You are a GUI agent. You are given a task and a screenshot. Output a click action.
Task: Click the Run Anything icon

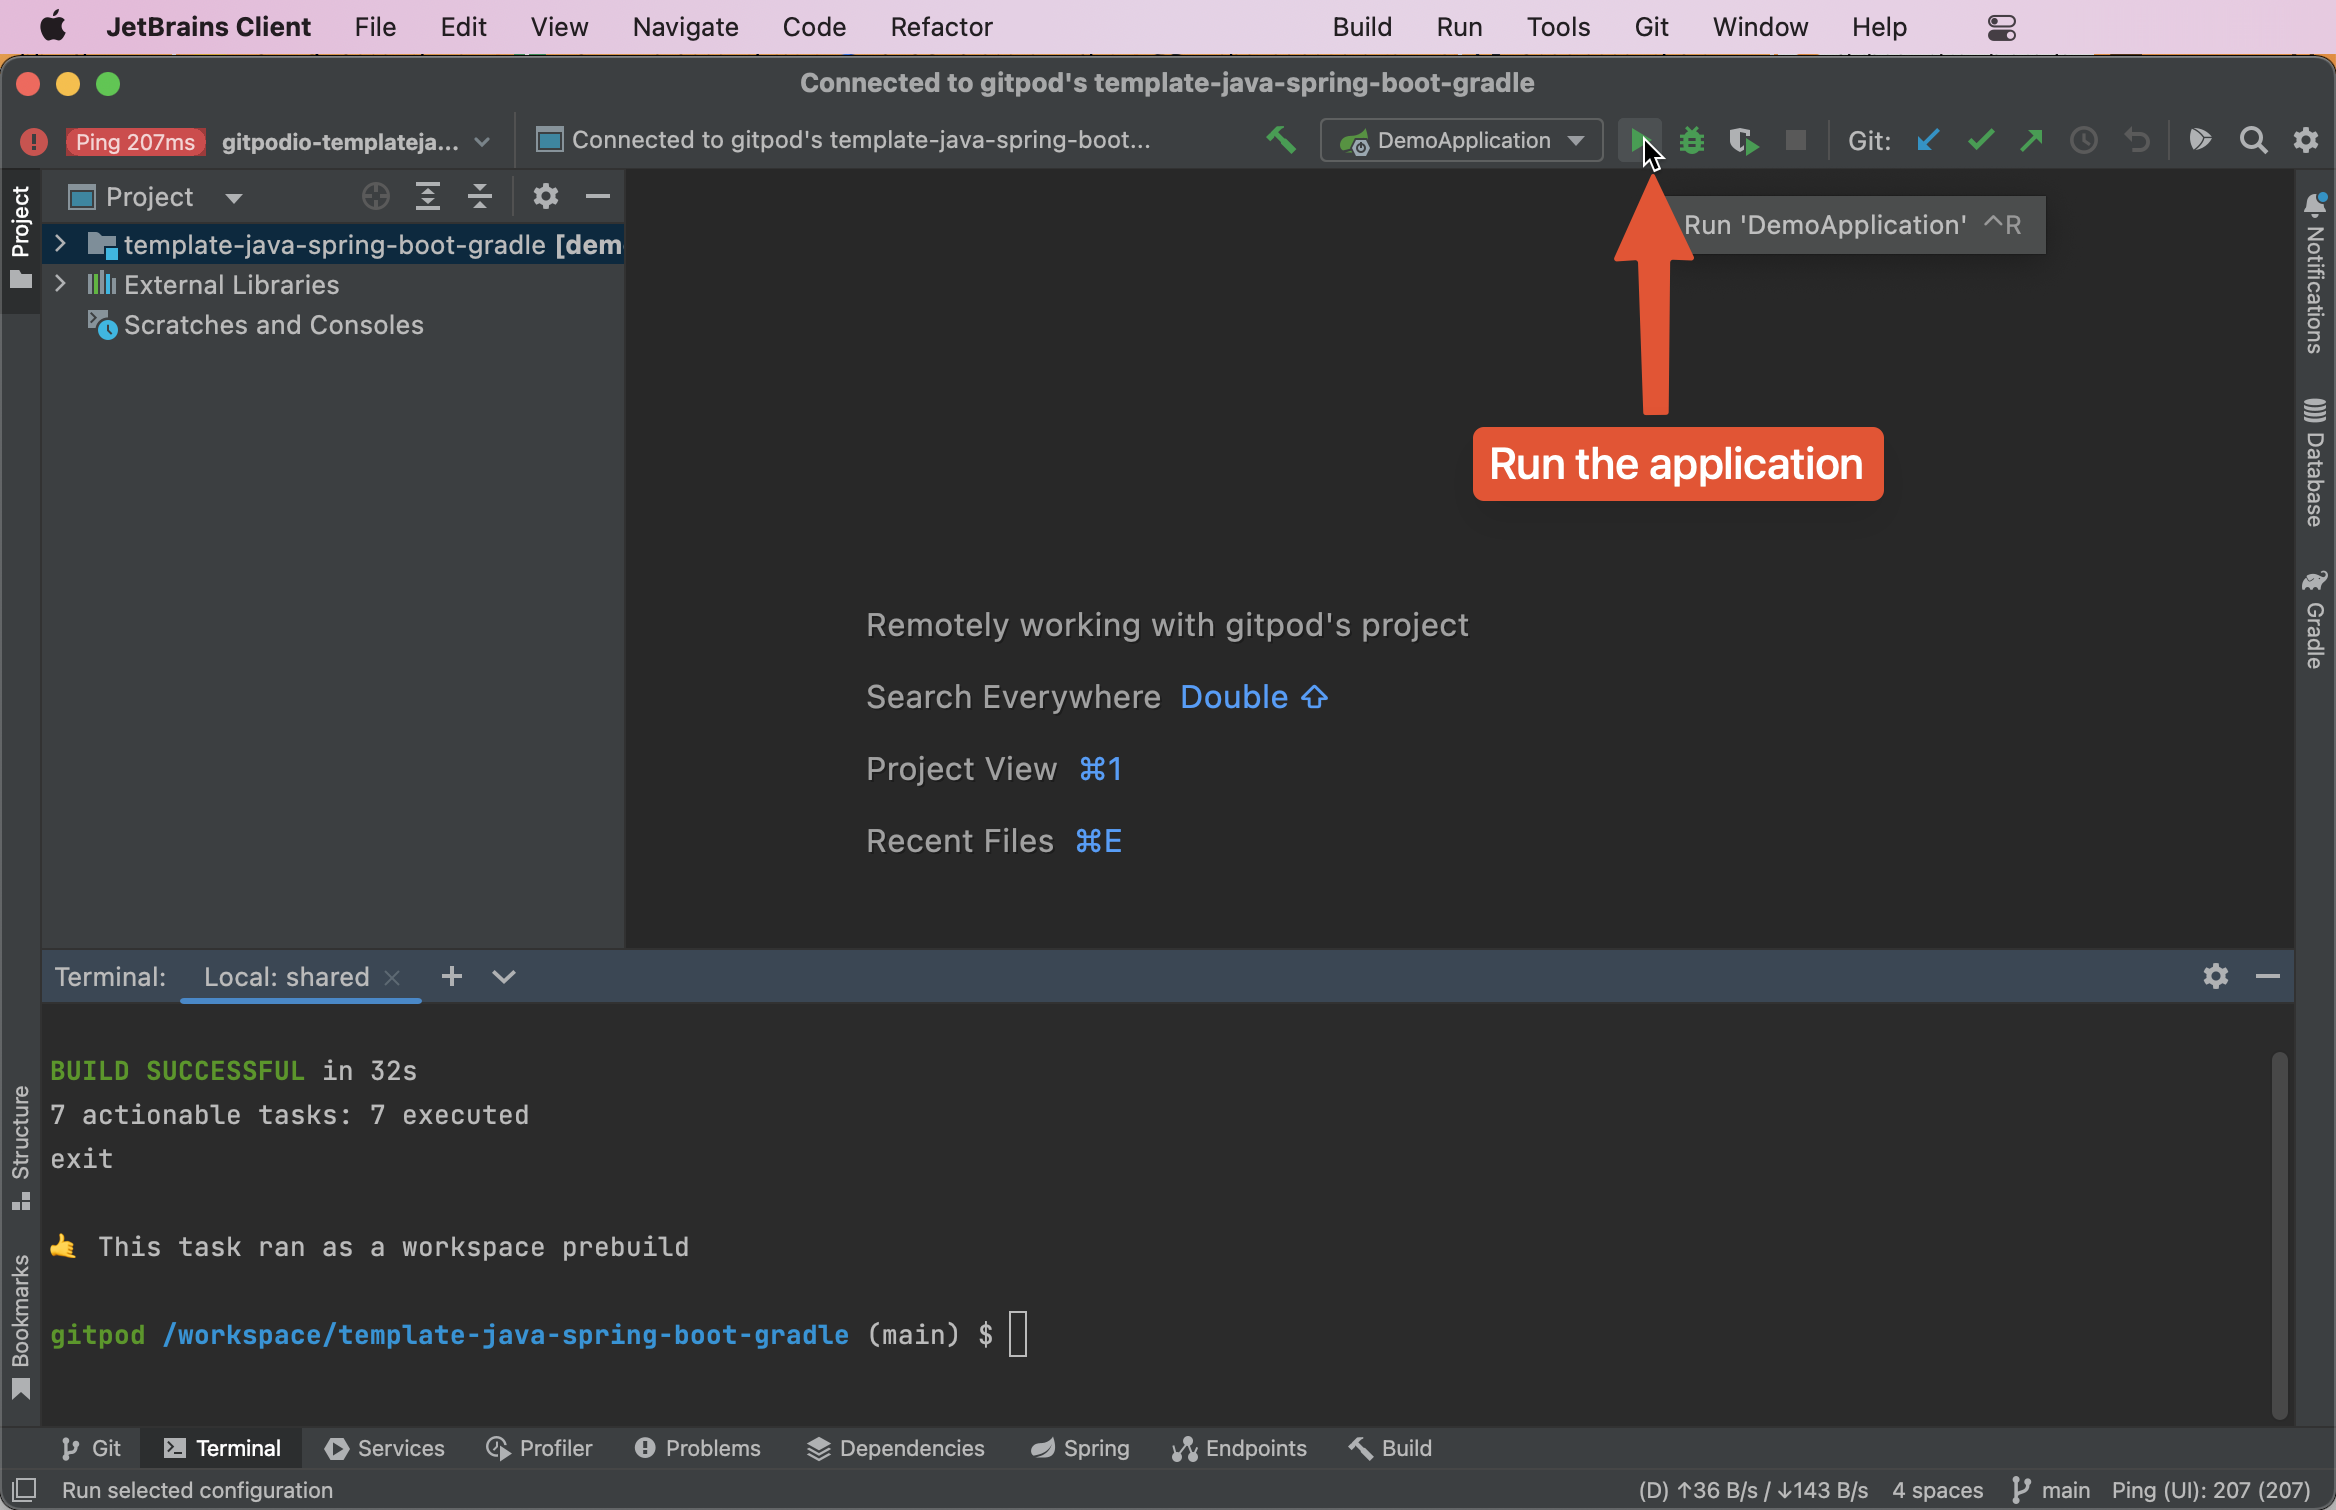[x=2200, y=140]
